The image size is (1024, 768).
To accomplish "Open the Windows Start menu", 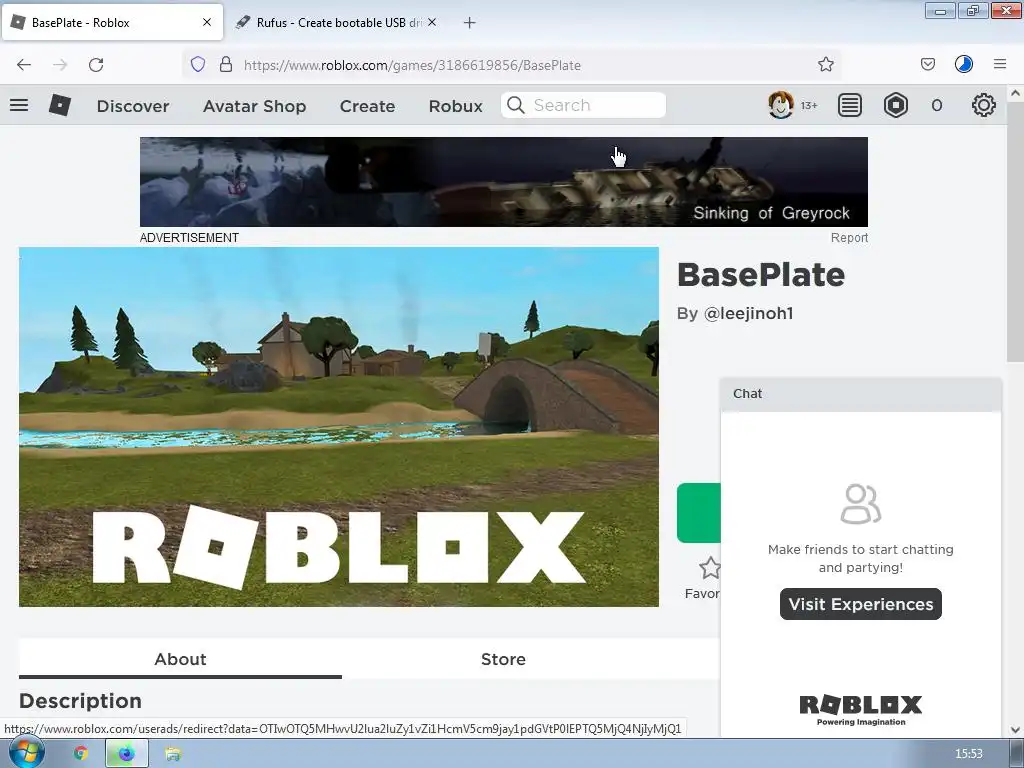I will click(x=27, y=753).
